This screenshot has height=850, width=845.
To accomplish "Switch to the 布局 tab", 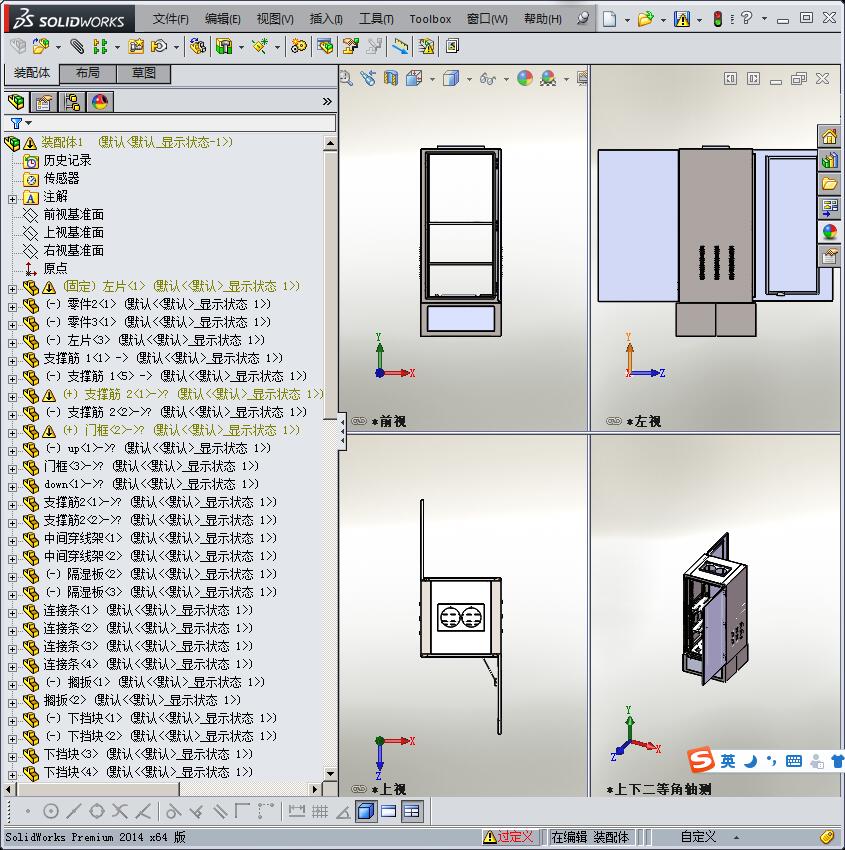I will [x=87, y=73].
